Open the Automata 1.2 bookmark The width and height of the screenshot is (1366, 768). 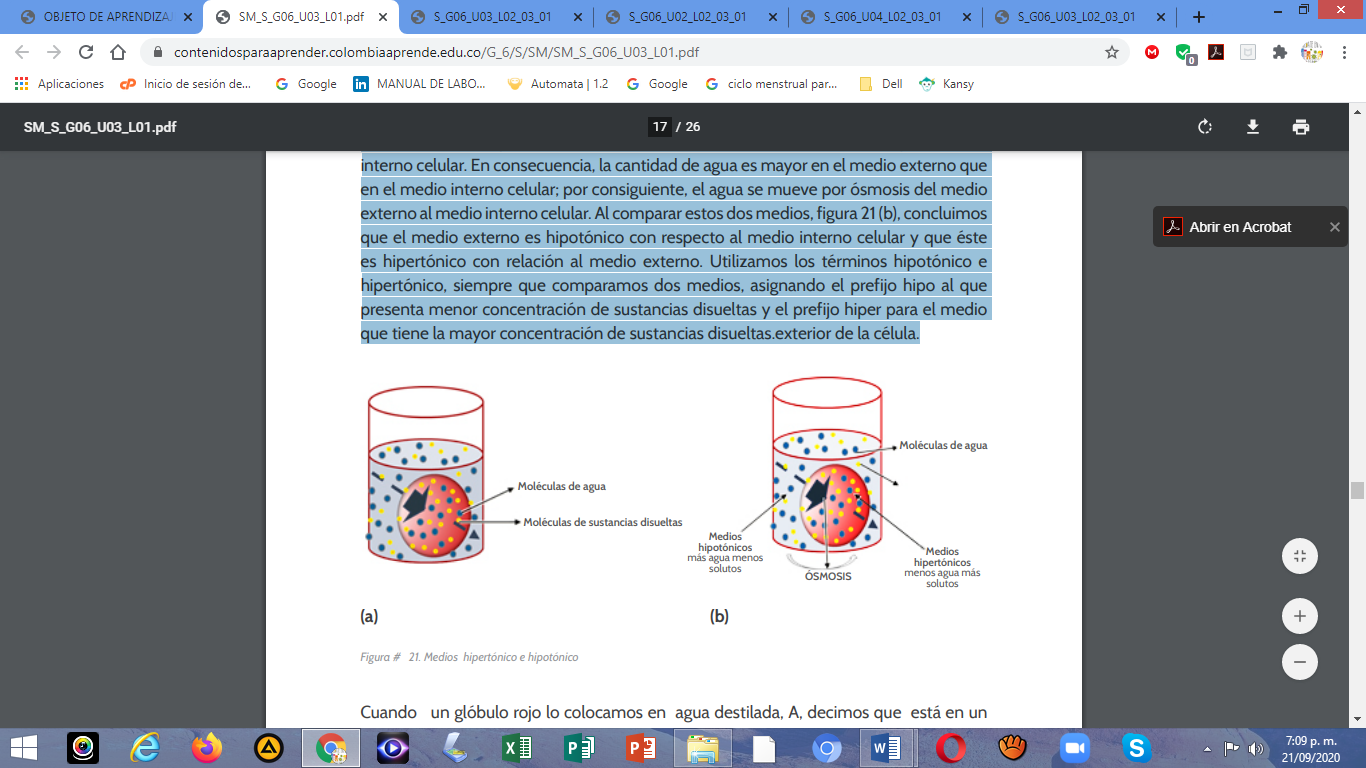click(x=558, y=84)
